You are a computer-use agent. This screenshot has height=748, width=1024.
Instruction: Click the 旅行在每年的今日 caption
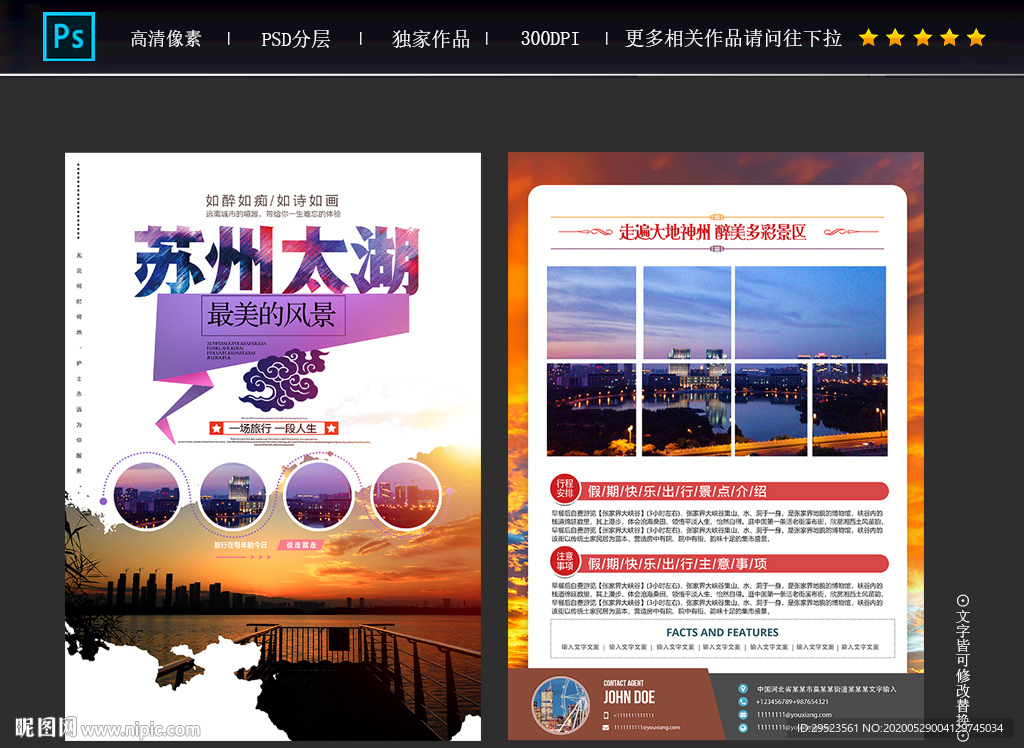click(x=241, y=544)
